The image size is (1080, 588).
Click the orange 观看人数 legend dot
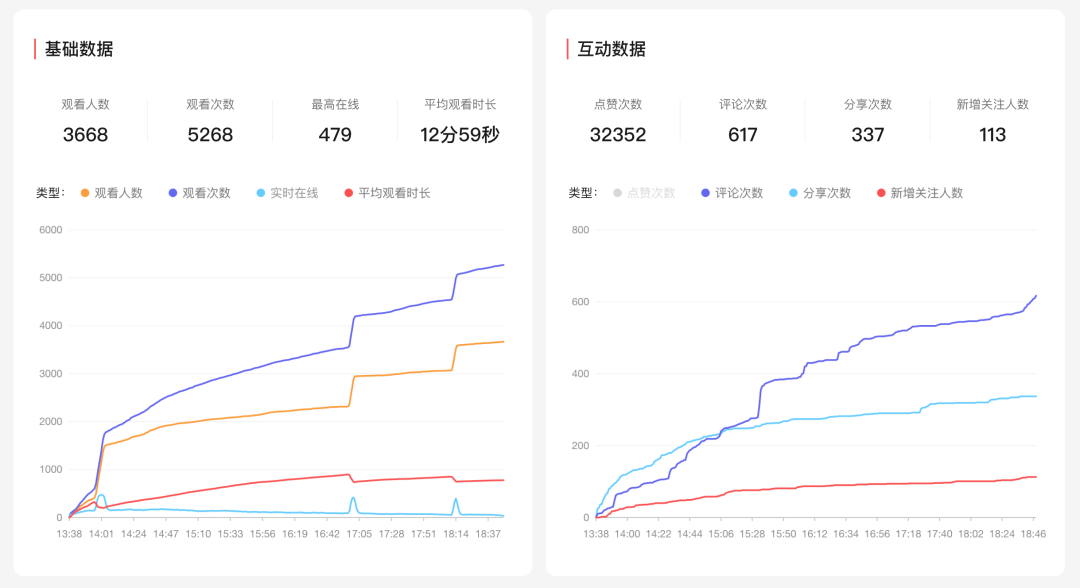pos(85,193)
